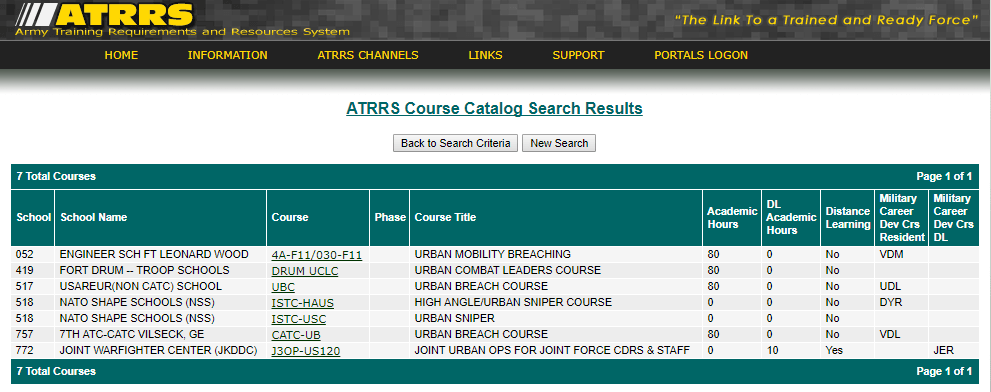
Task: Open the UBC course link
Action: [x=283, y=286]
